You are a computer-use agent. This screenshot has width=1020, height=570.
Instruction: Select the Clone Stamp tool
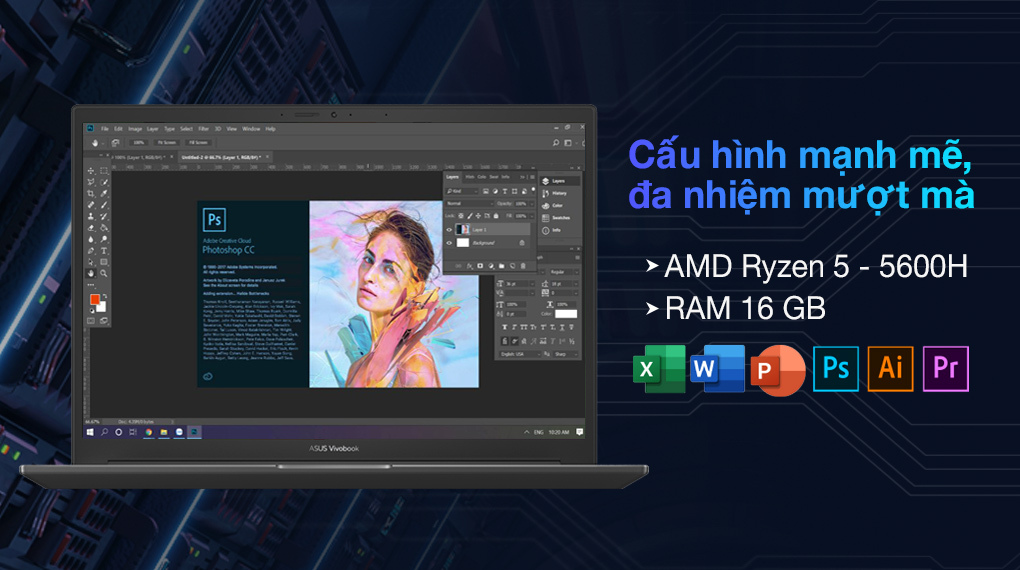point(90,216)
